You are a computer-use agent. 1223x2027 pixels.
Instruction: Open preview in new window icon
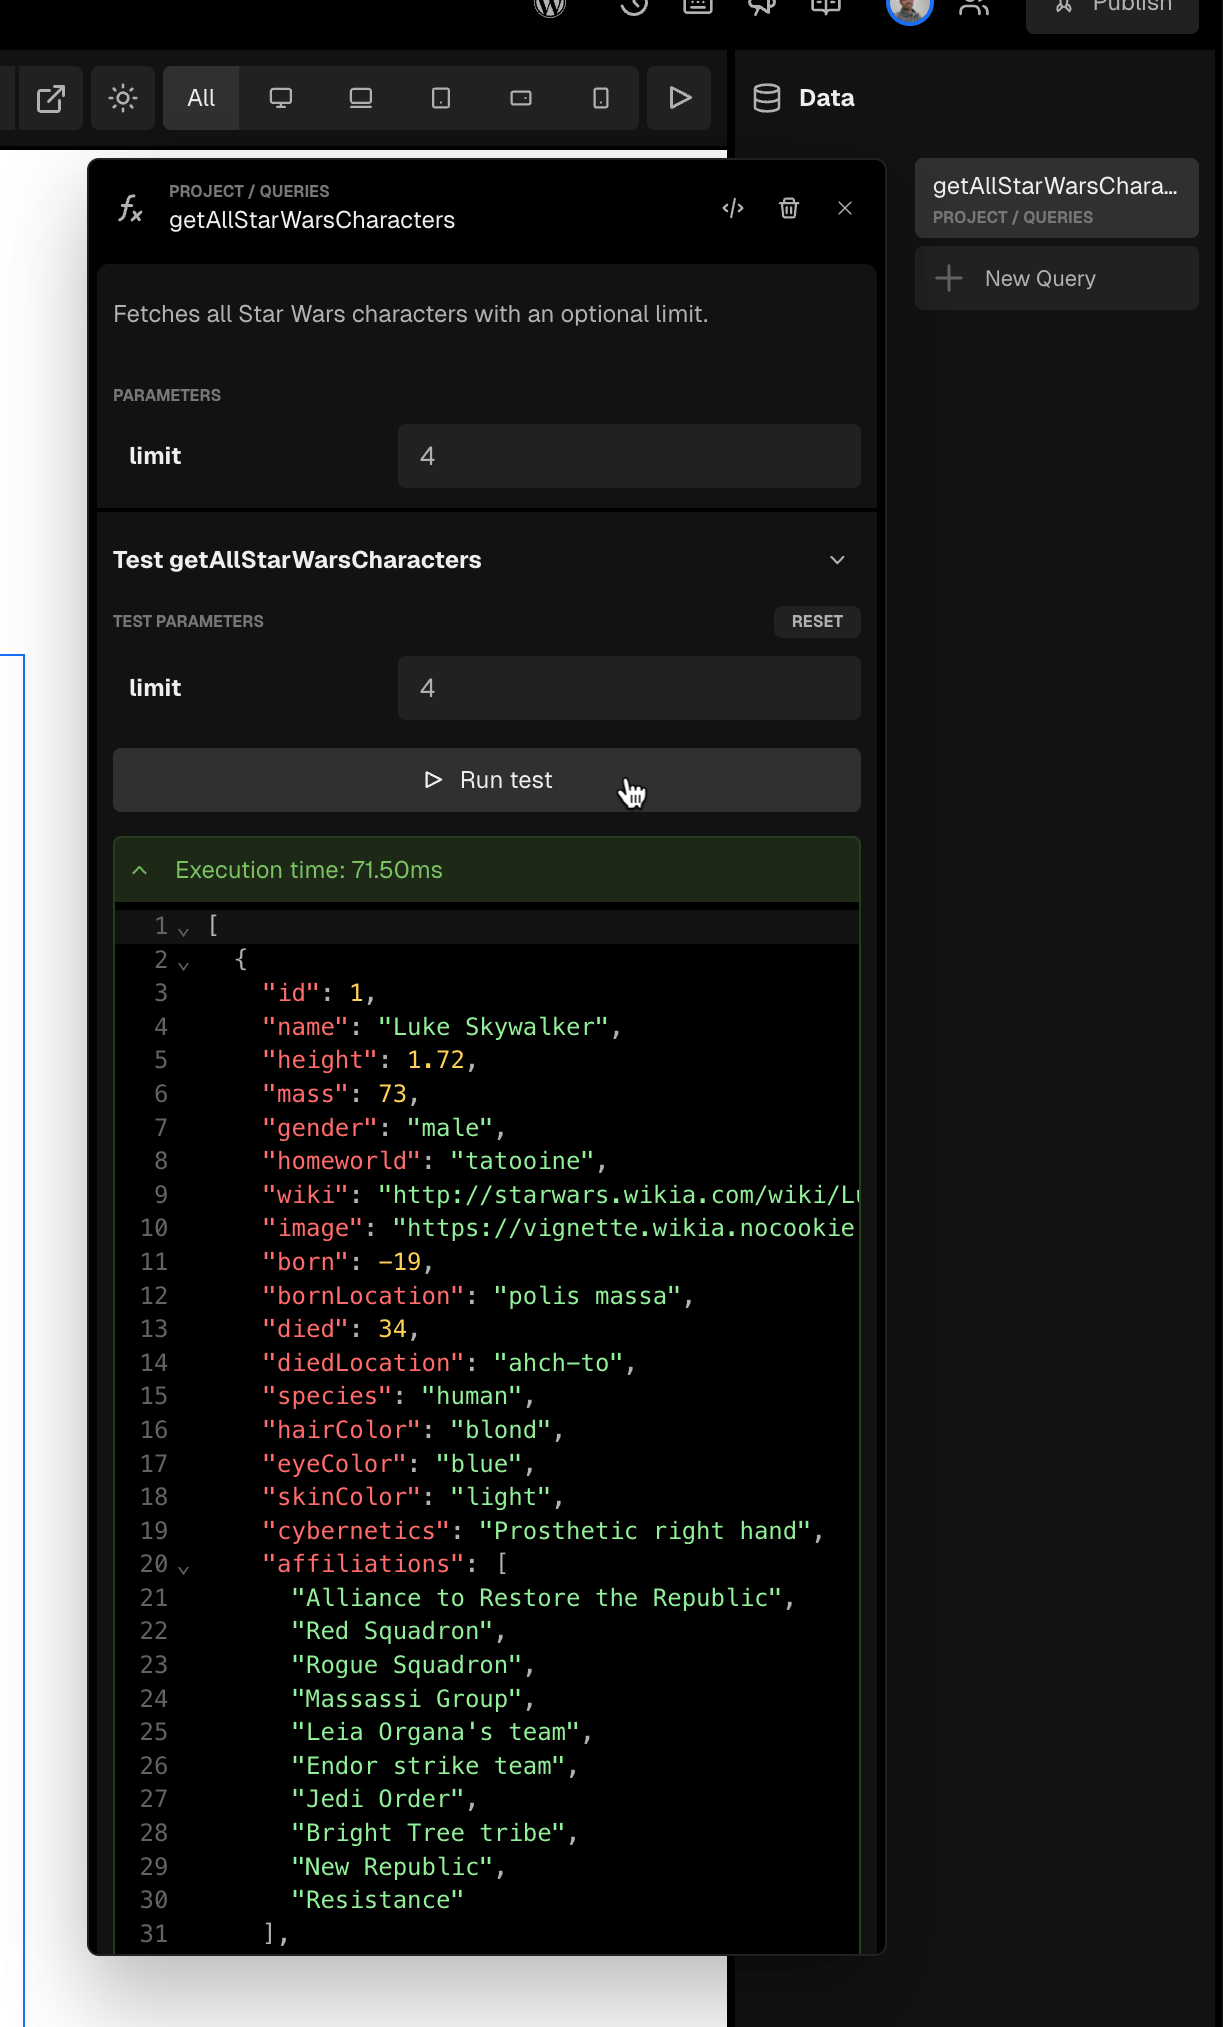pos(50,98)
